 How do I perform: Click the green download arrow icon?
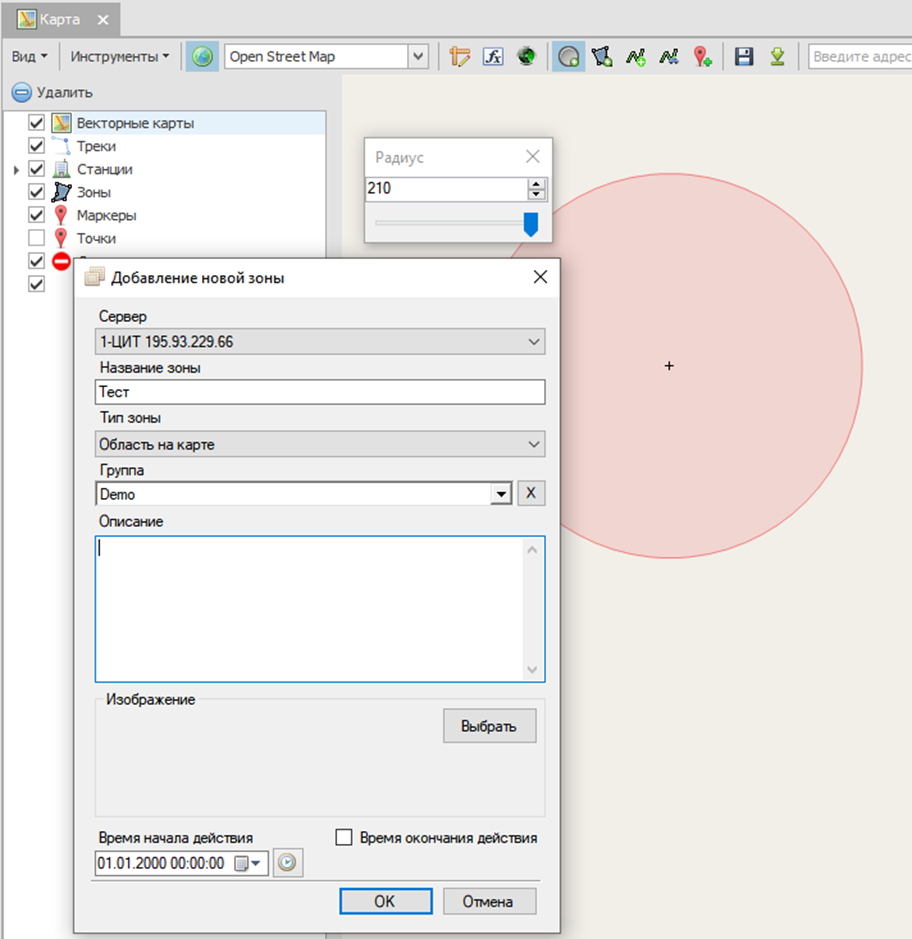(777, 57)
